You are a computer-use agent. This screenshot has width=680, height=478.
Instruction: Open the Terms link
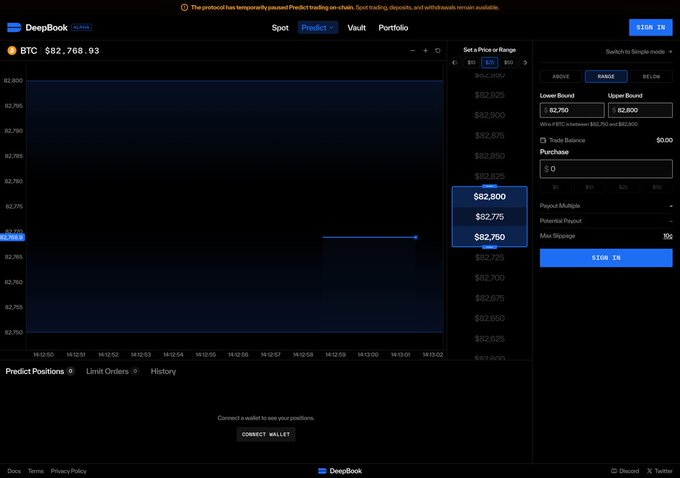tap(36, 471)
